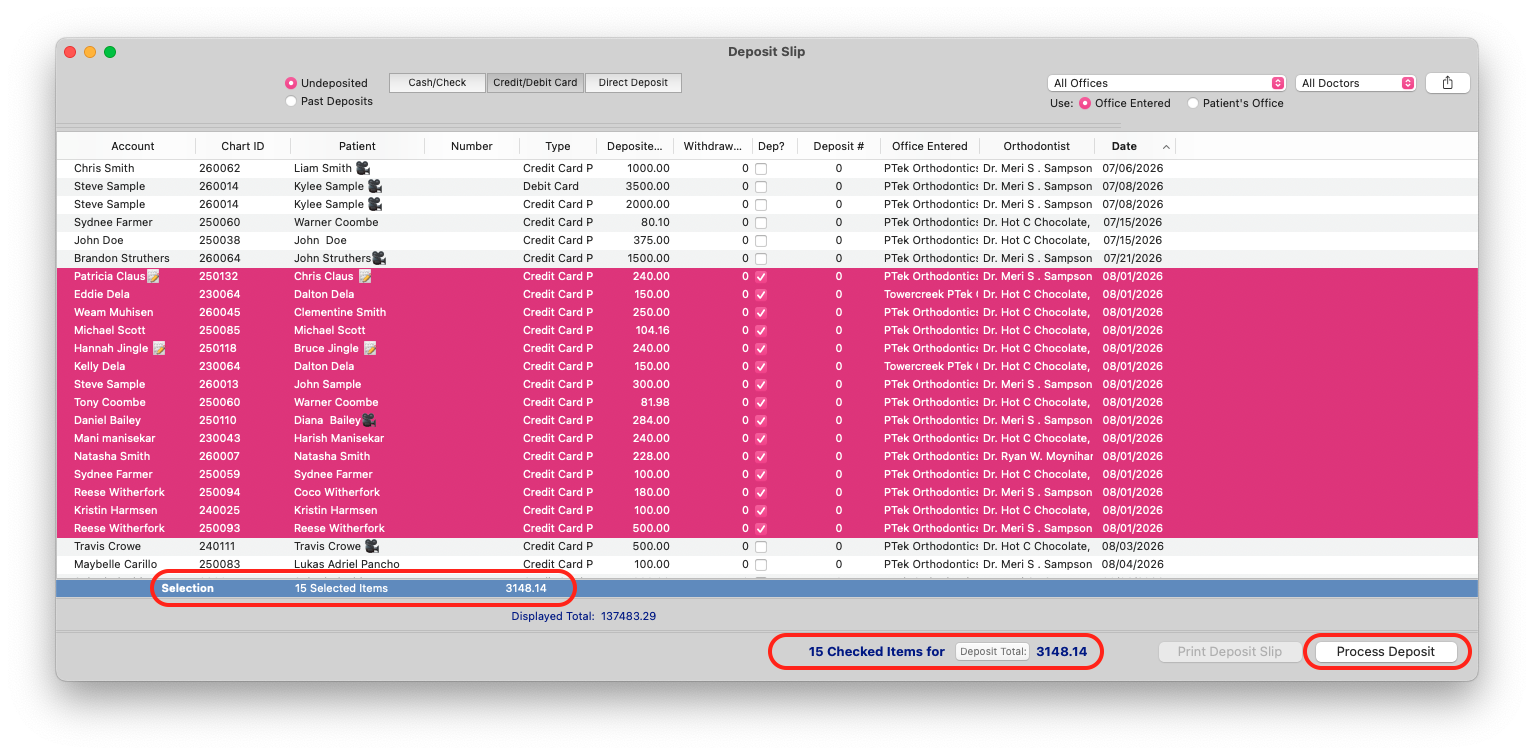Viewport: 1534px width, 755px height.
Task: Sort by the Type column header
Action: tap(558, 146)
